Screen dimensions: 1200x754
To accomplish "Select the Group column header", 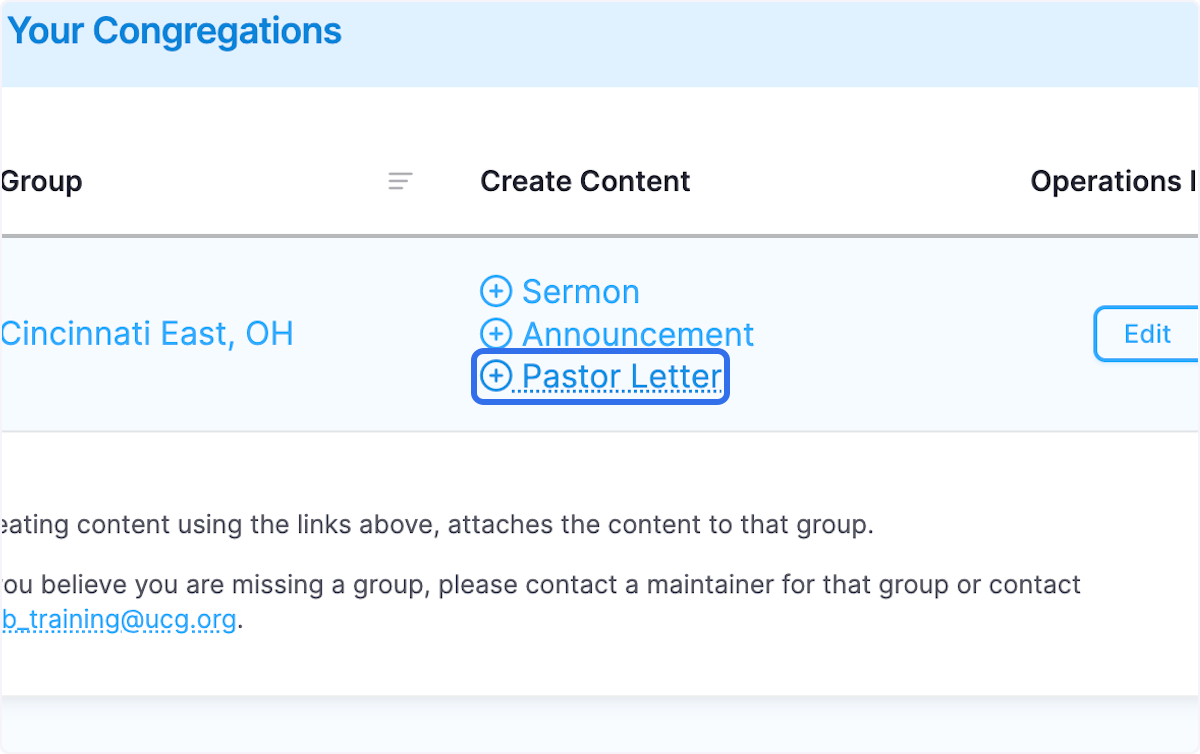I will click(41, 181).
